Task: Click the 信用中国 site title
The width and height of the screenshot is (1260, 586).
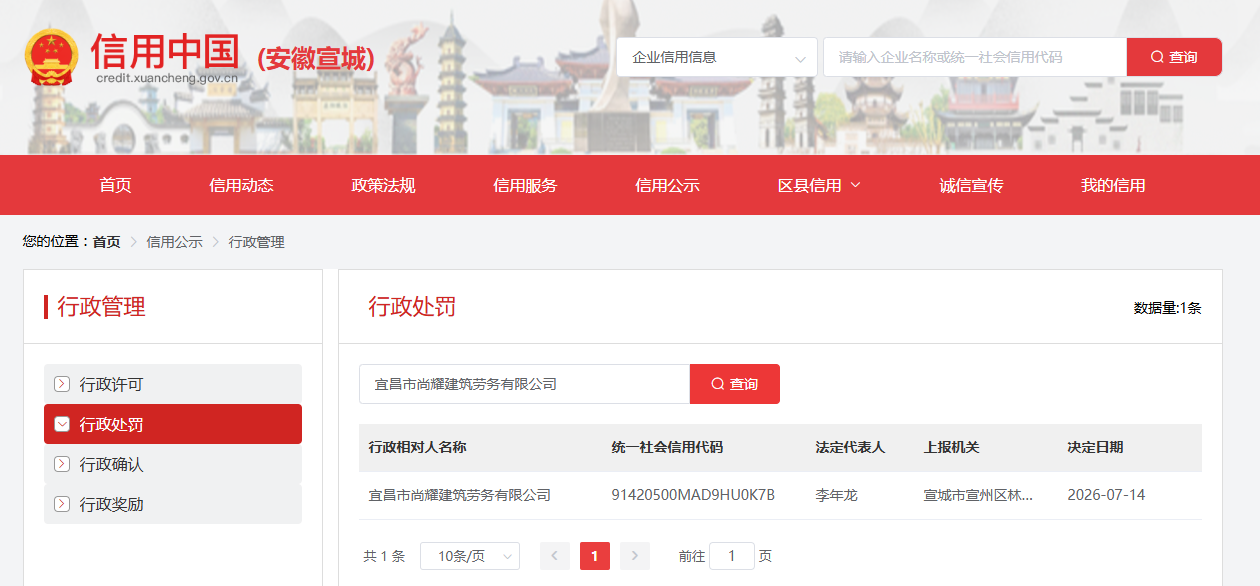Action: tap(165, 50)
